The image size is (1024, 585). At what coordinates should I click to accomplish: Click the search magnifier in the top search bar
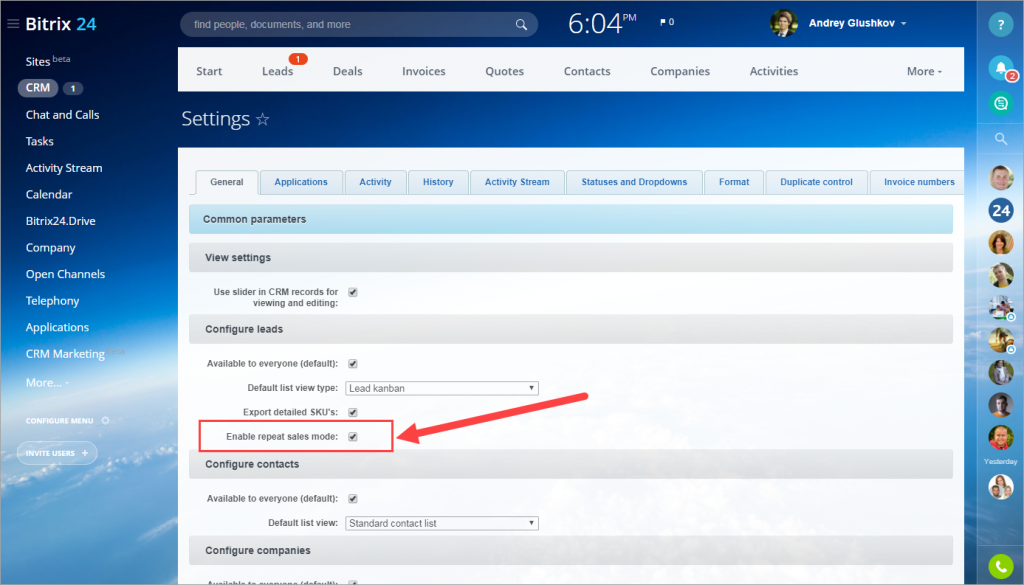click(x=521, y=25)
